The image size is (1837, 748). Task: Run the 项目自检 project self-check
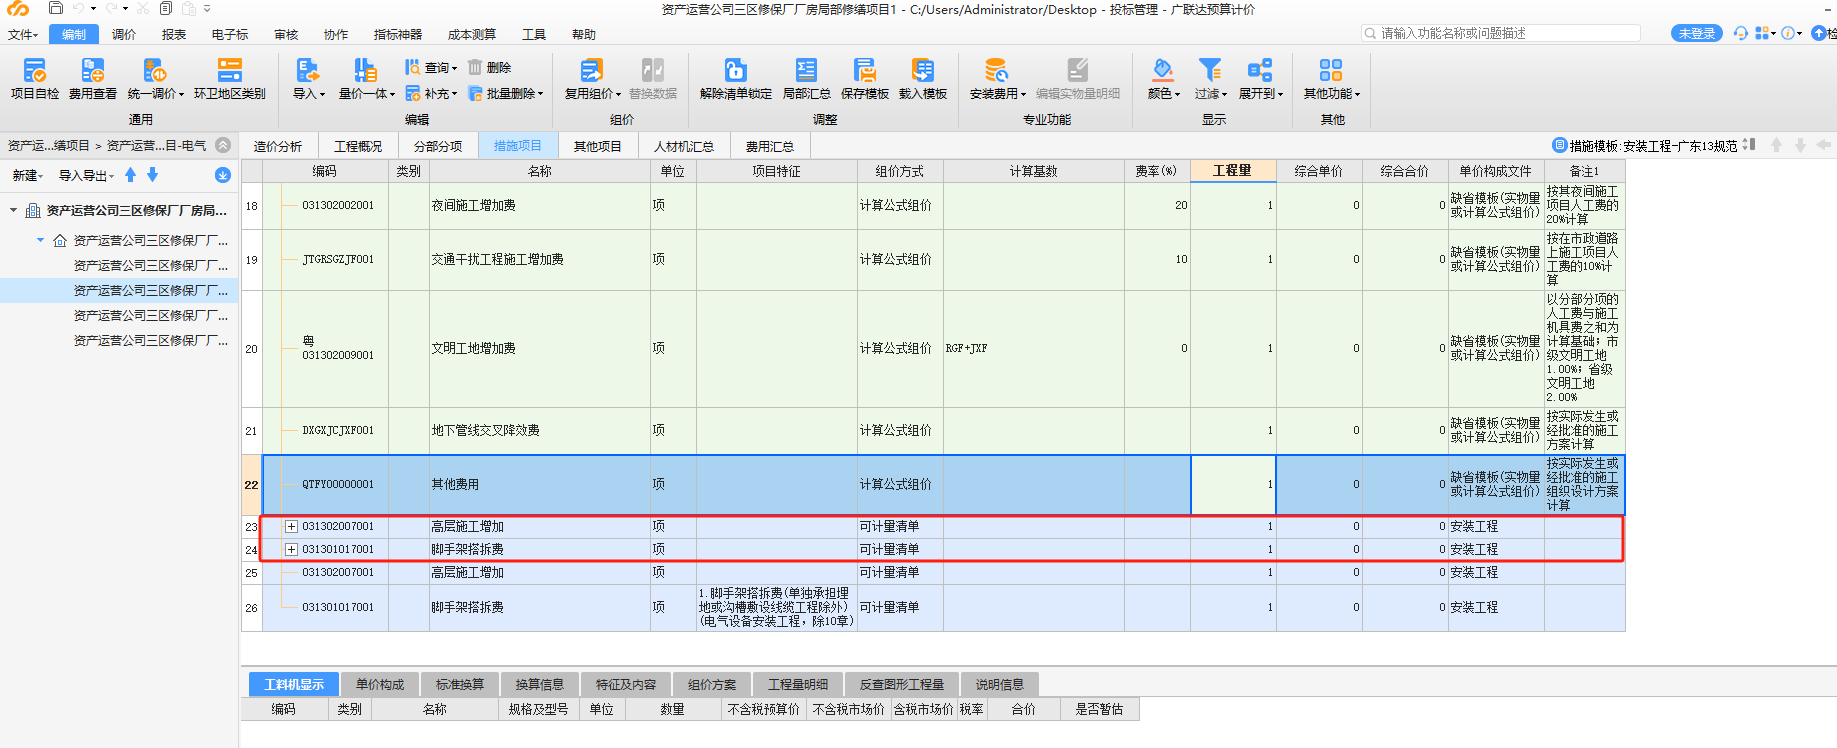[35, 78]
